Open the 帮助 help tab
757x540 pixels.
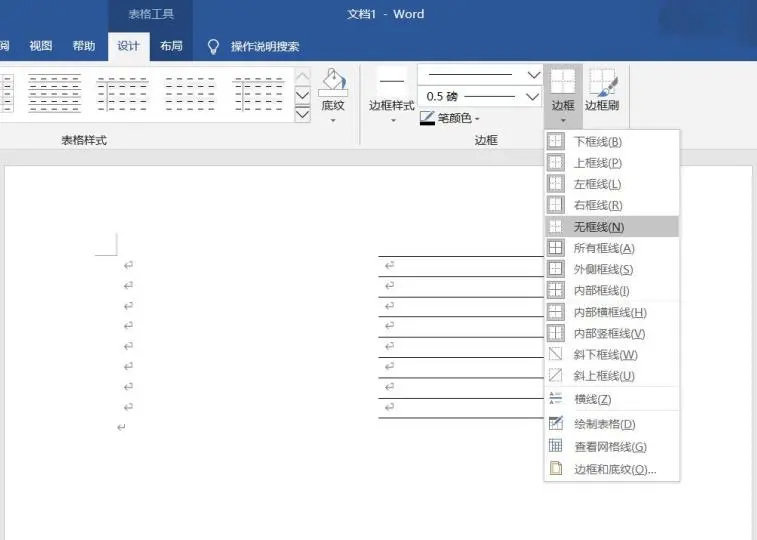pos(84,46)
